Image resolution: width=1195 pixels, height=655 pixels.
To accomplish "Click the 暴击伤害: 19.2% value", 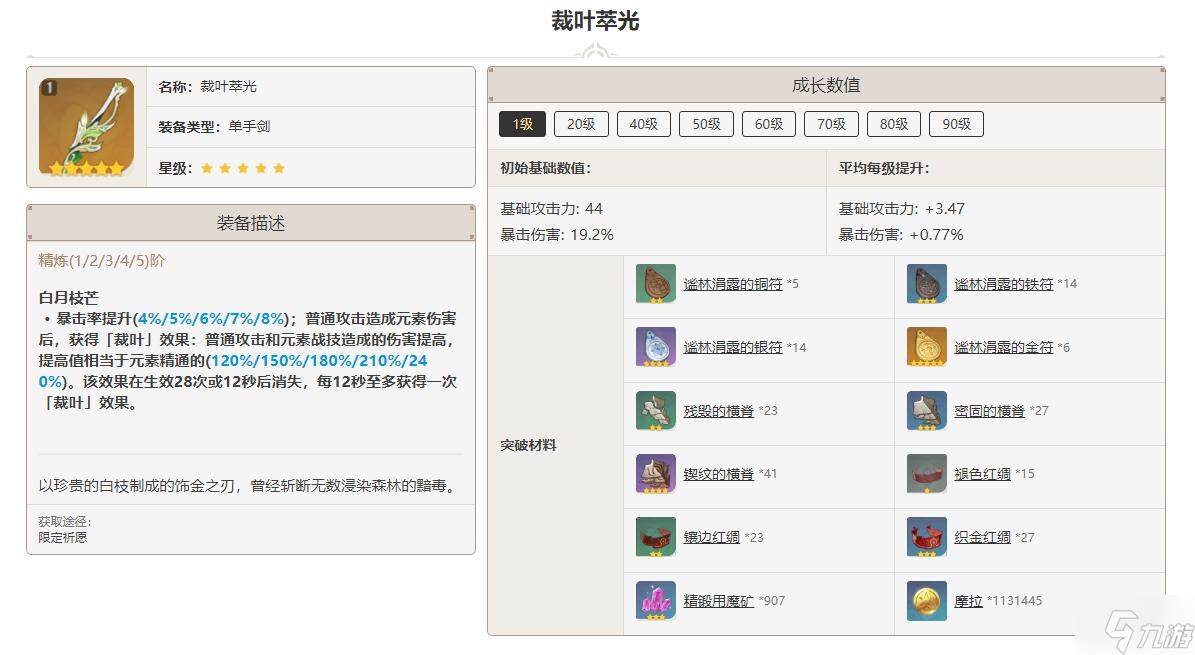I will 556,235.
